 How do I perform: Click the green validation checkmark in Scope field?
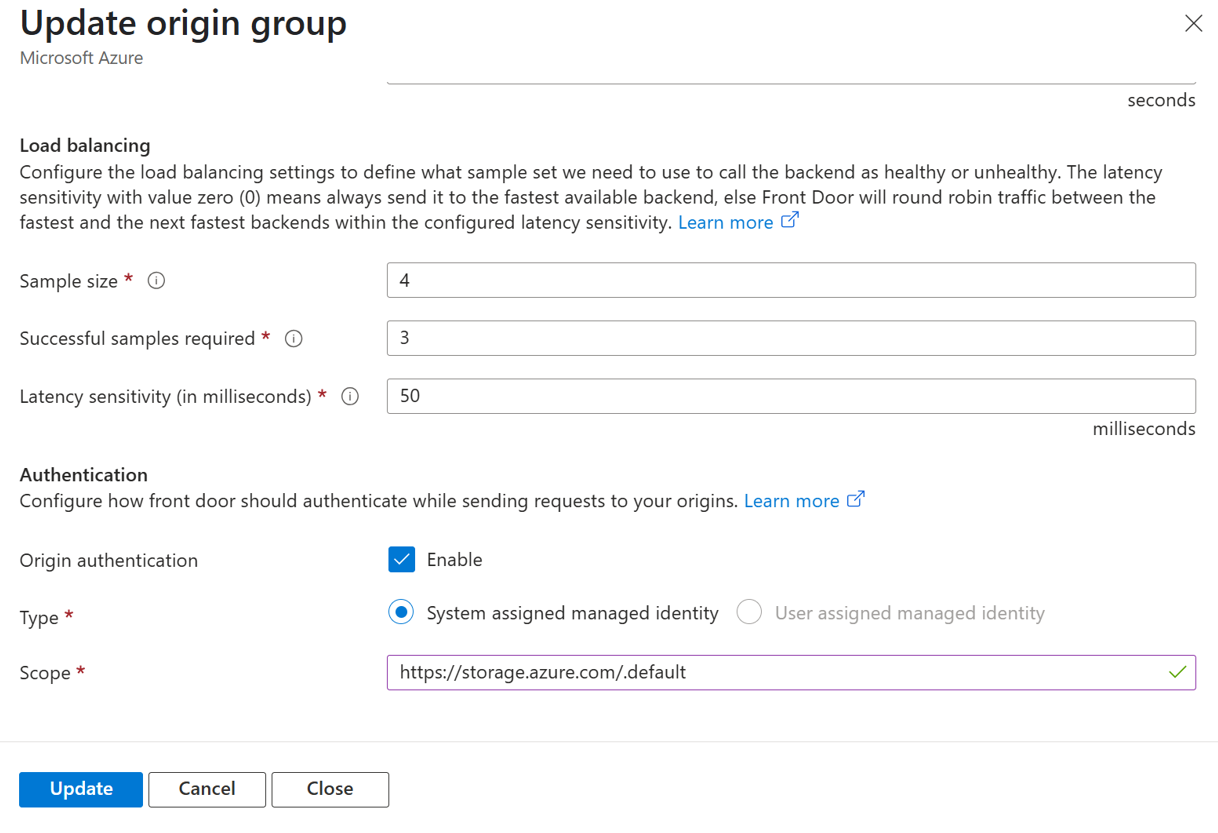(1177, 673)
